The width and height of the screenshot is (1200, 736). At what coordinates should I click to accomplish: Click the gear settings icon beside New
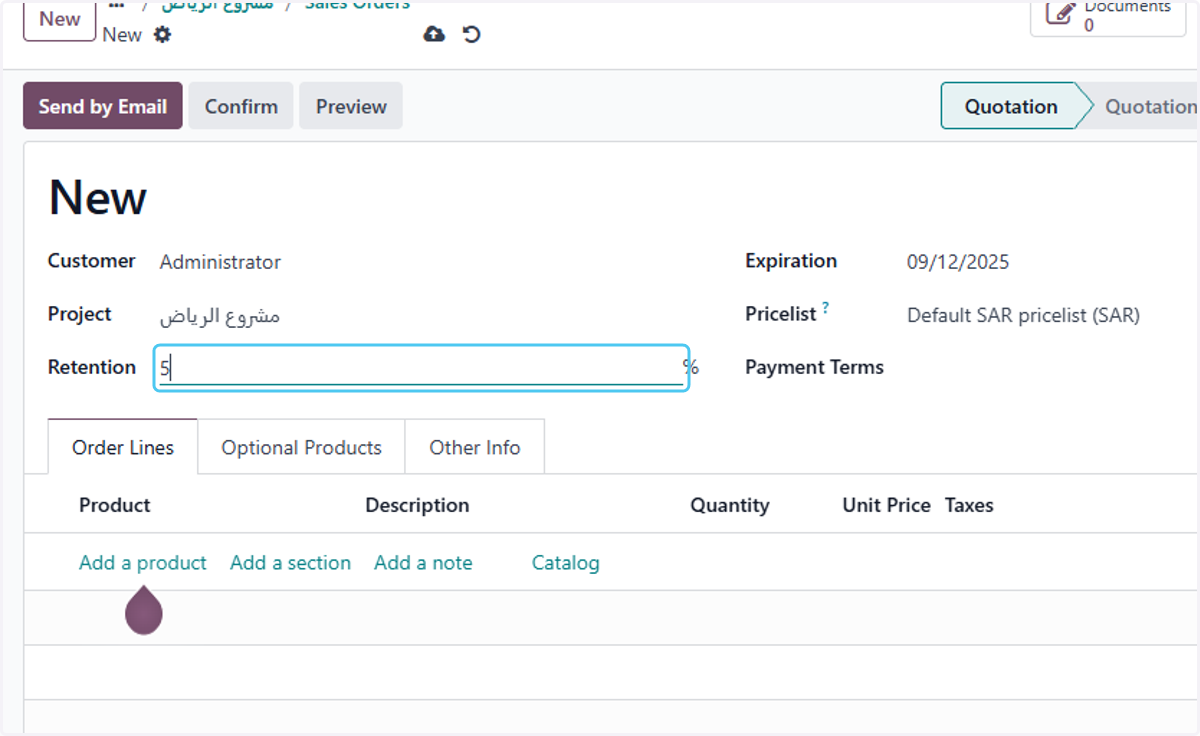(x=162, y=35)
